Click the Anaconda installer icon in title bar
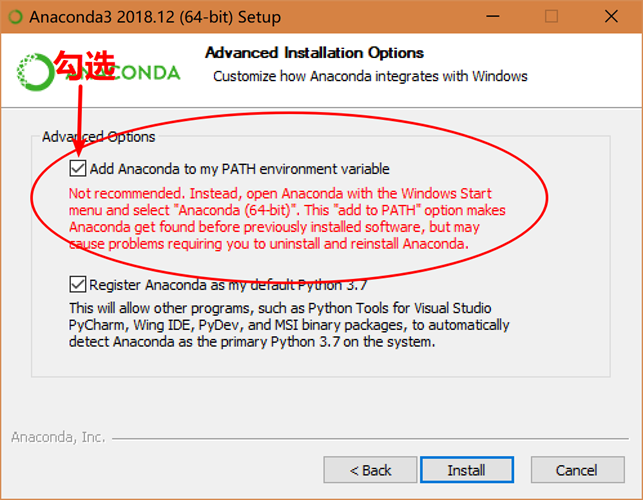Screen dimensions: 643x500 coord(16,17)
